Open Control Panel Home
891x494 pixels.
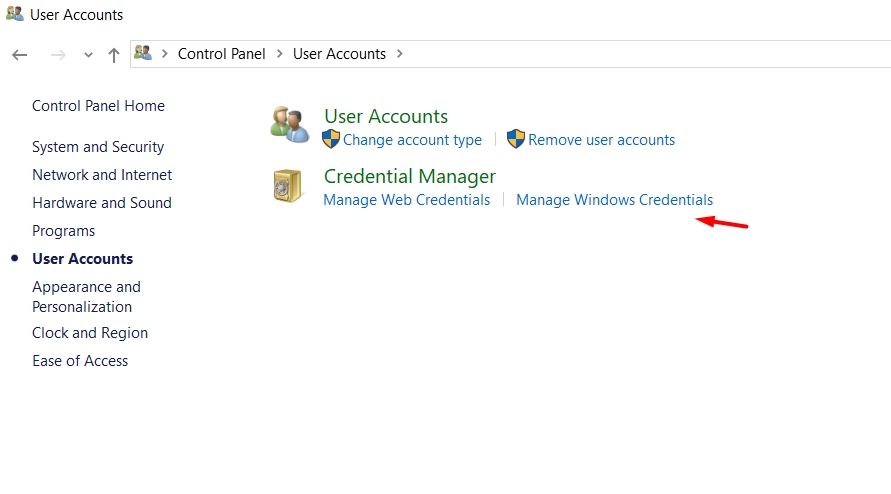click(98, 106)
